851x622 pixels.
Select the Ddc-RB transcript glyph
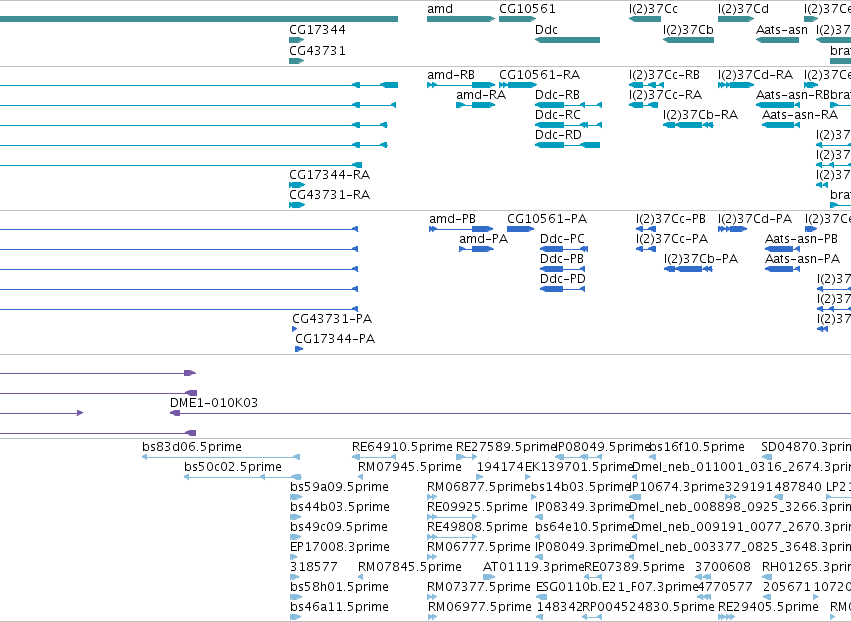[568, 105]
